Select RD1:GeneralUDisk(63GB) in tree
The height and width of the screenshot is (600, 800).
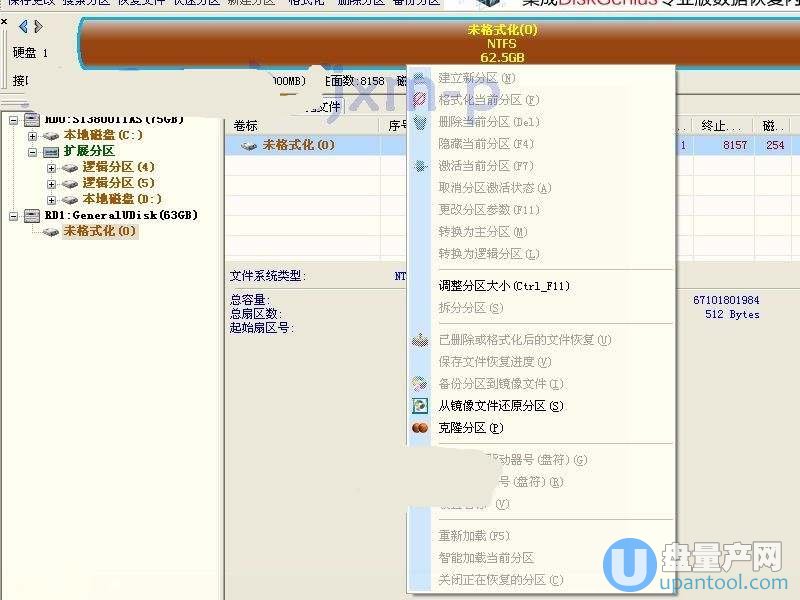click(121, 215)
